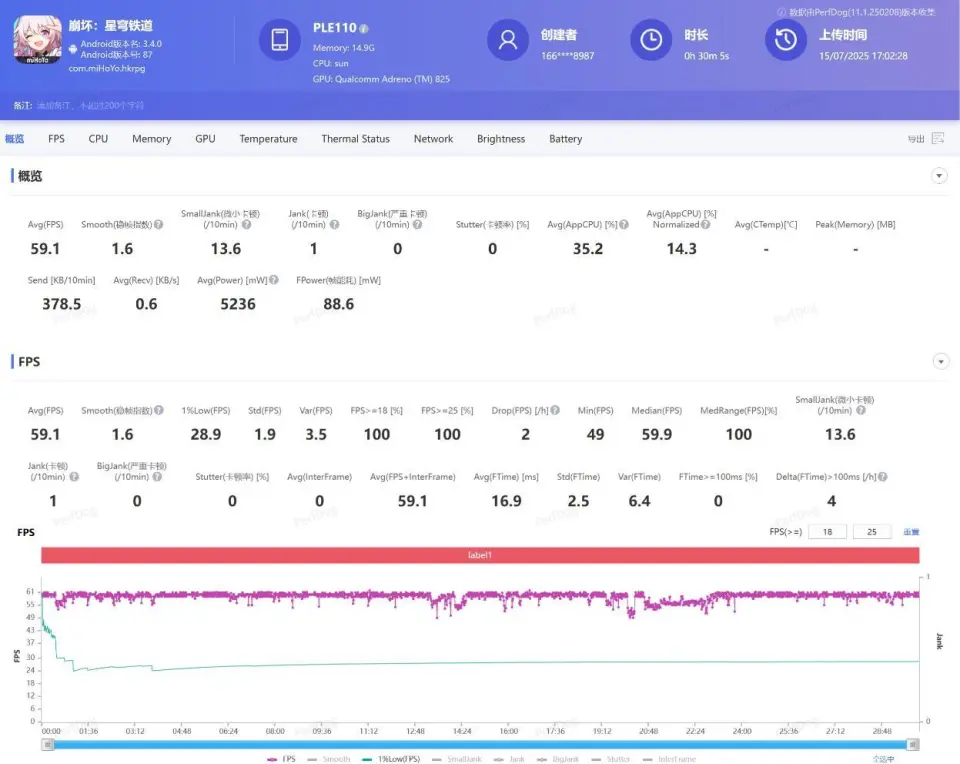Image resolution: width=960 pixels, height=764 pixels.
Task: Click the info icon next to PLE110
Action: coord(364,29)
